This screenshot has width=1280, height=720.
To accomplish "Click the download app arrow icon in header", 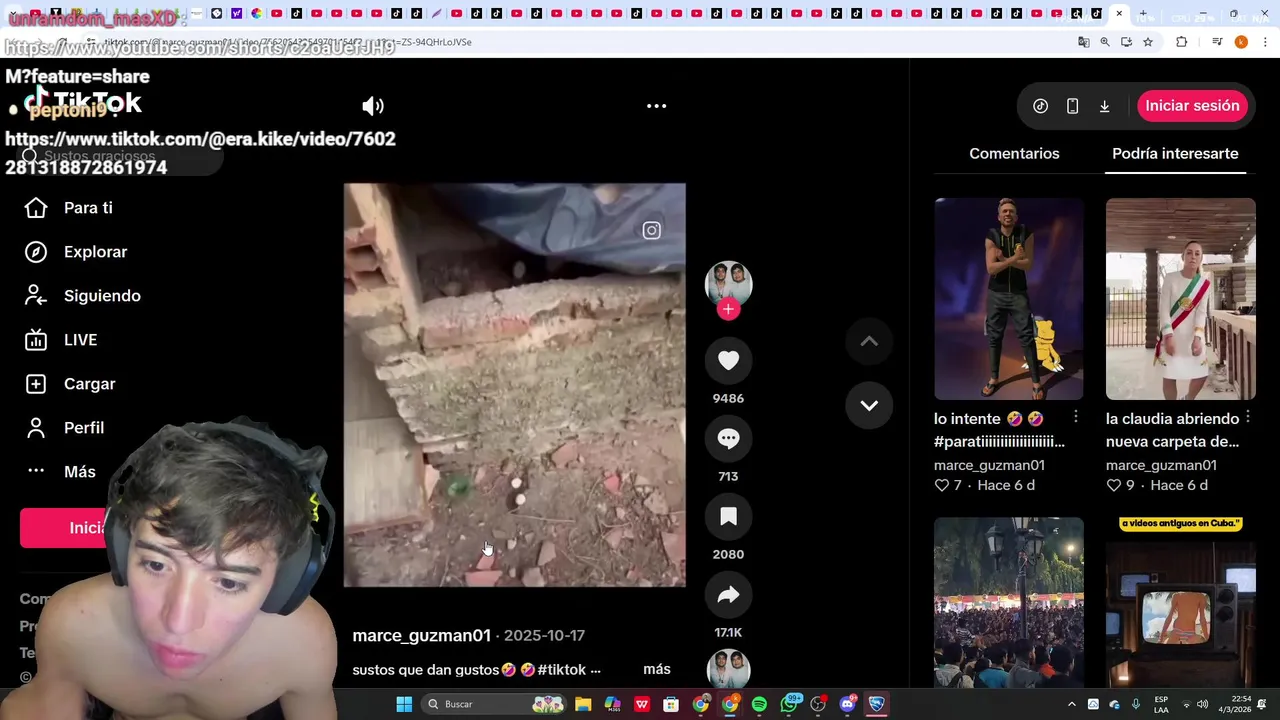I will tap(1104, 106).
